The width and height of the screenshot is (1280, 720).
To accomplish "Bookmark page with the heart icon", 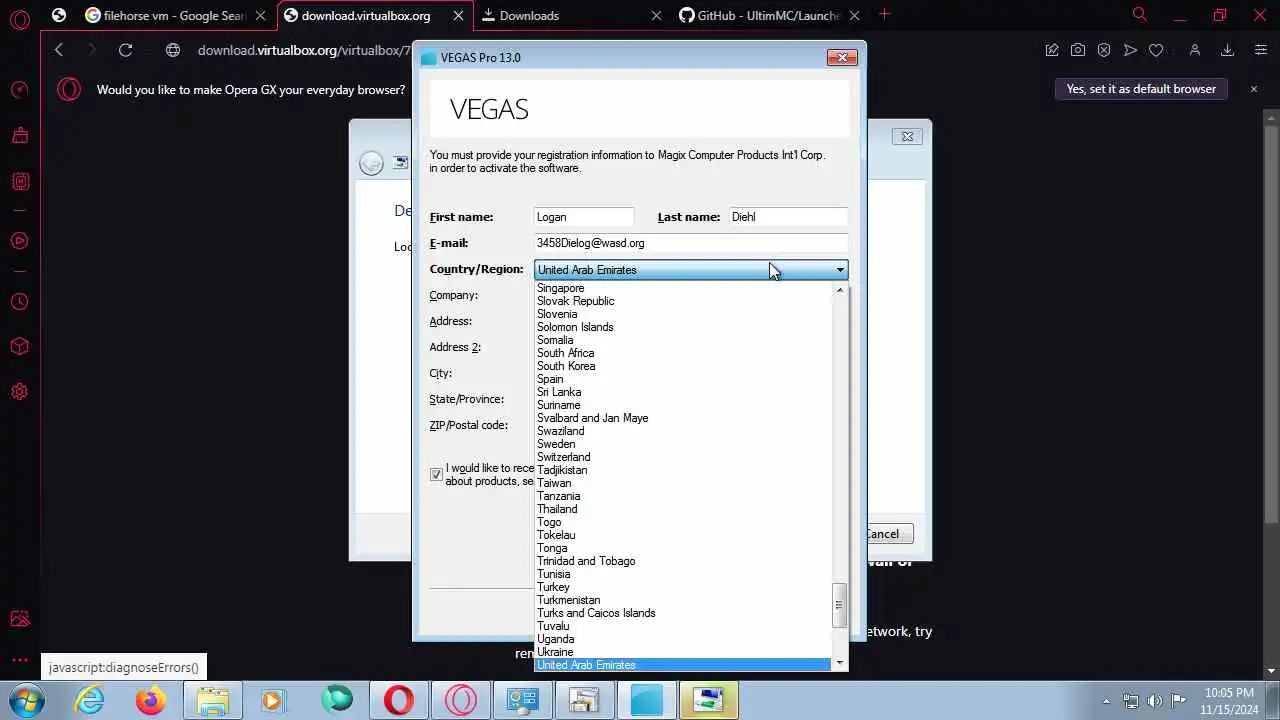I will [x=1156, y=50].
